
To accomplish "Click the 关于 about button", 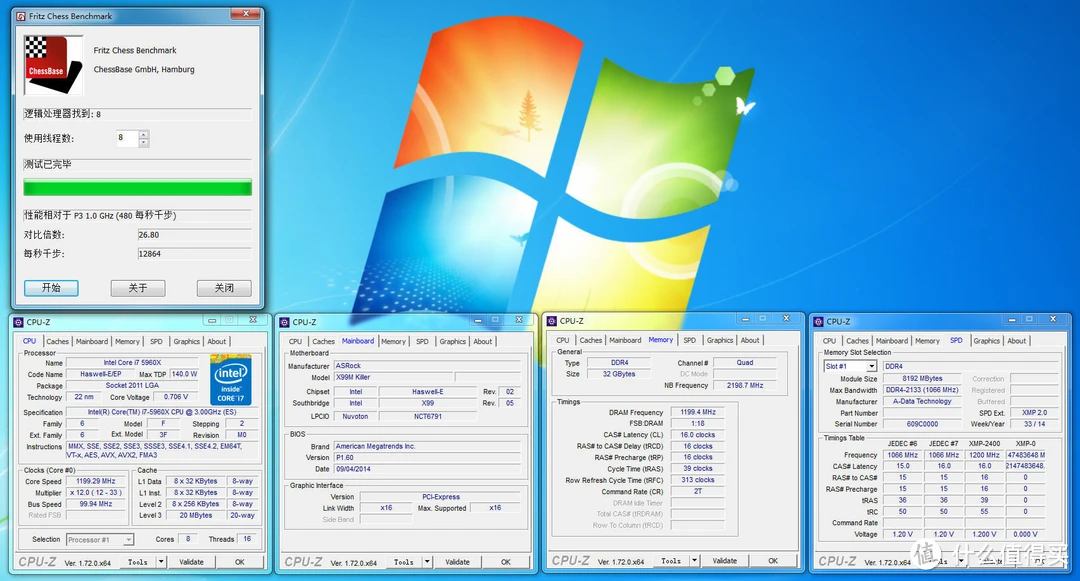I will 138,288.
